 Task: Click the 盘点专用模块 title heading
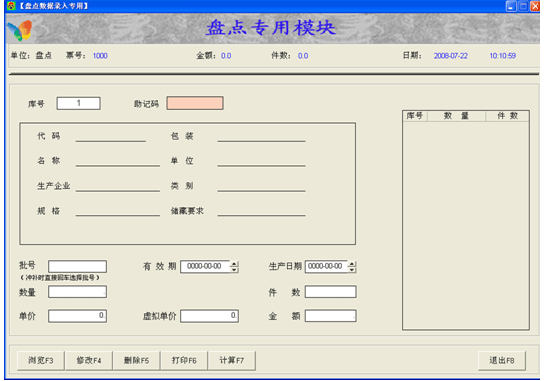271,27
